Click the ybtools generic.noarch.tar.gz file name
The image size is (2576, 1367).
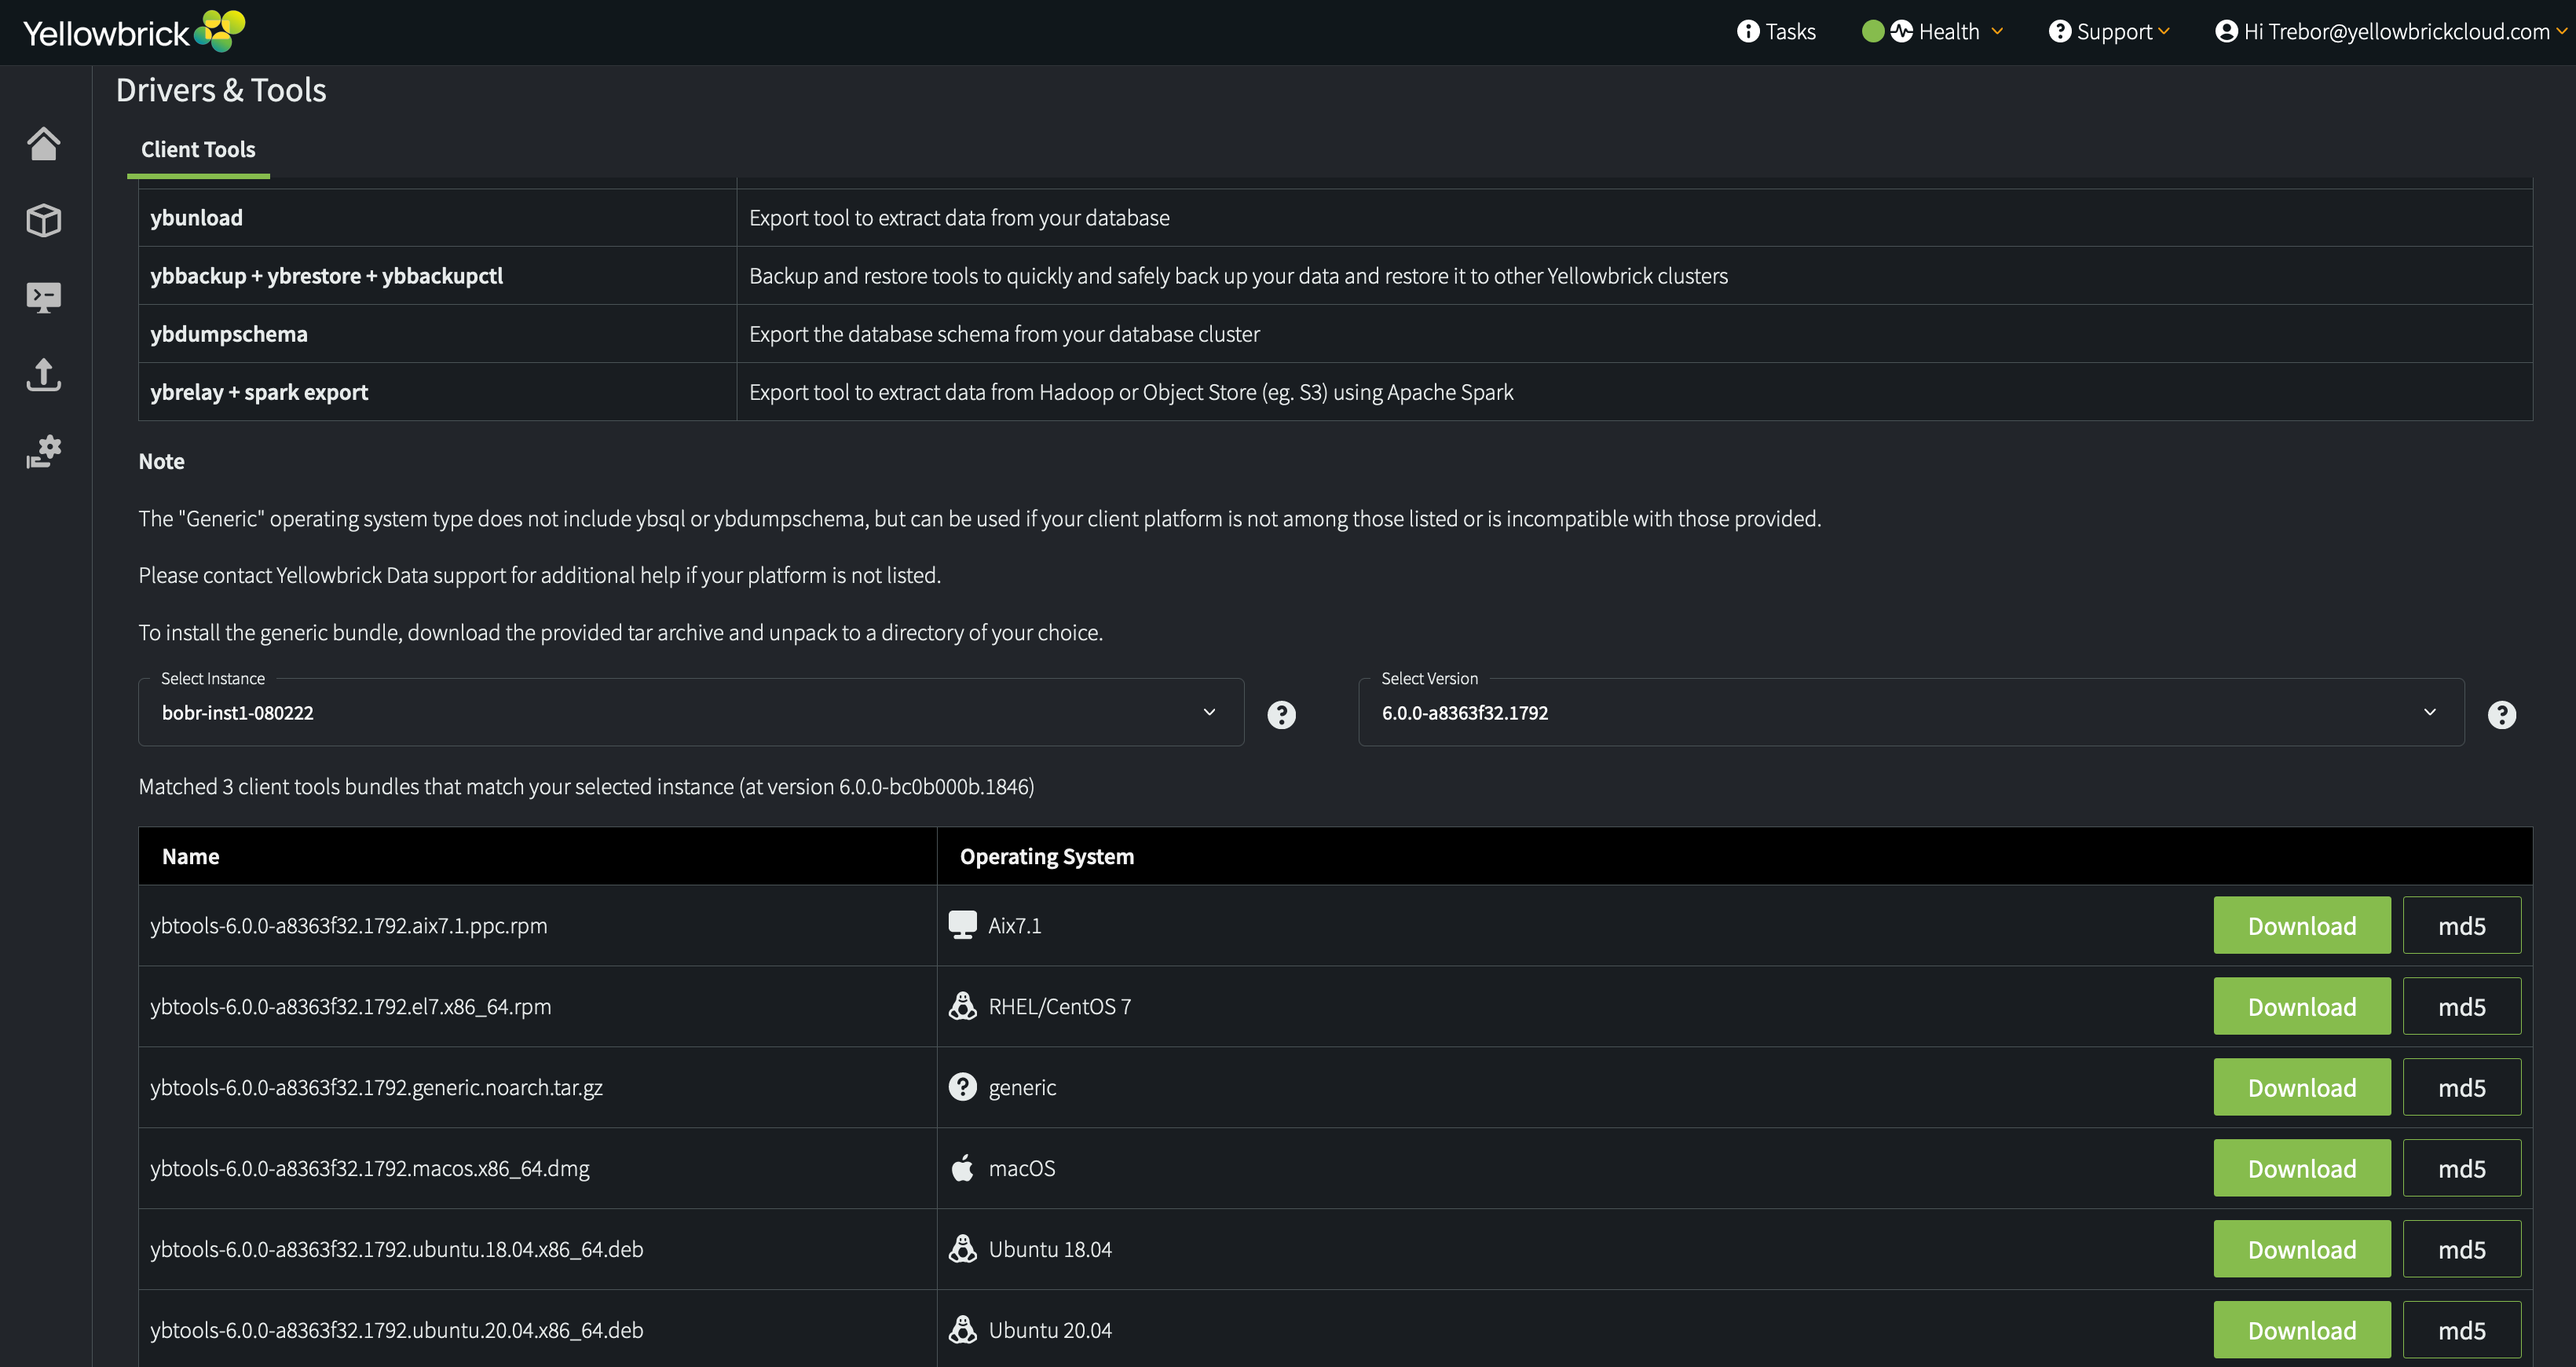click(376, 1087)
